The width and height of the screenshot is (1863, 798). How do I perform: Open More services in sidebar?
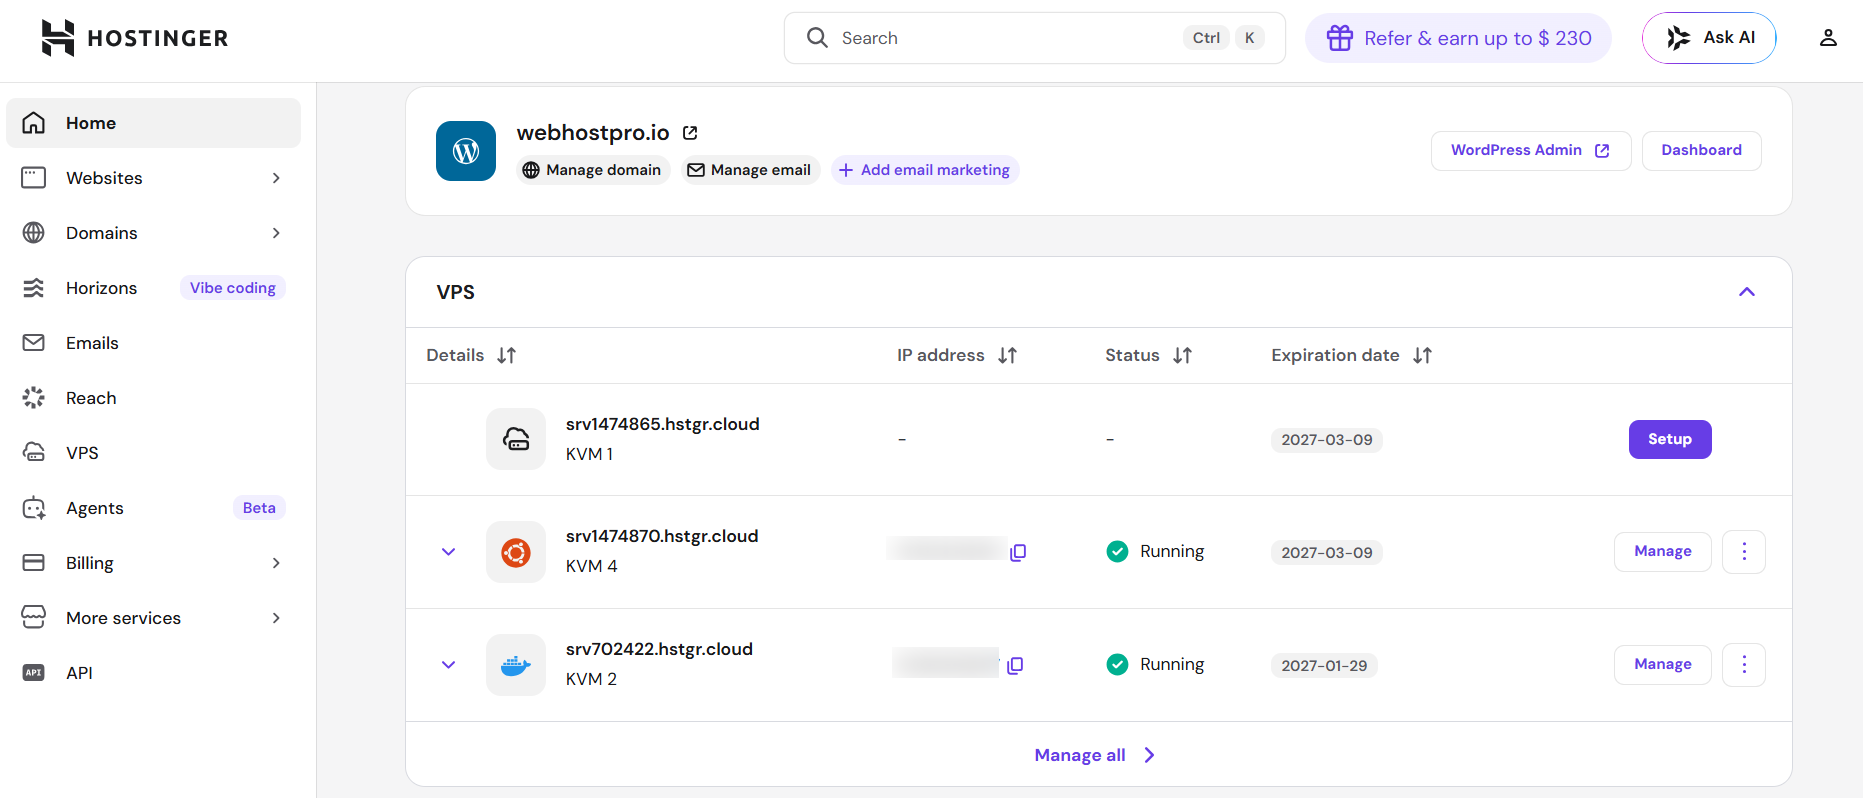tap(154, 618)
